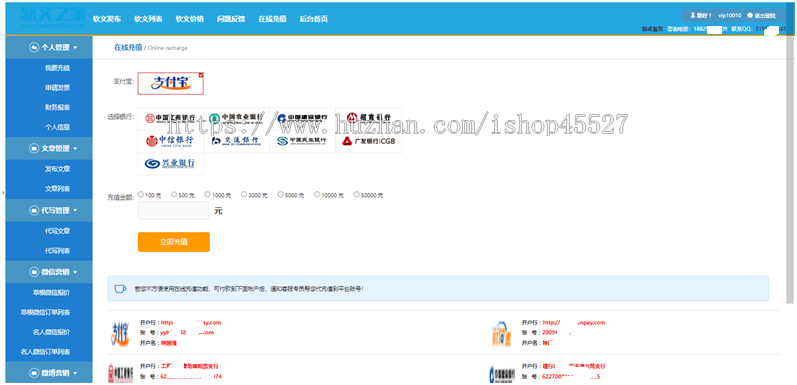Open 发布文章 in sidebar

[57, 169]
